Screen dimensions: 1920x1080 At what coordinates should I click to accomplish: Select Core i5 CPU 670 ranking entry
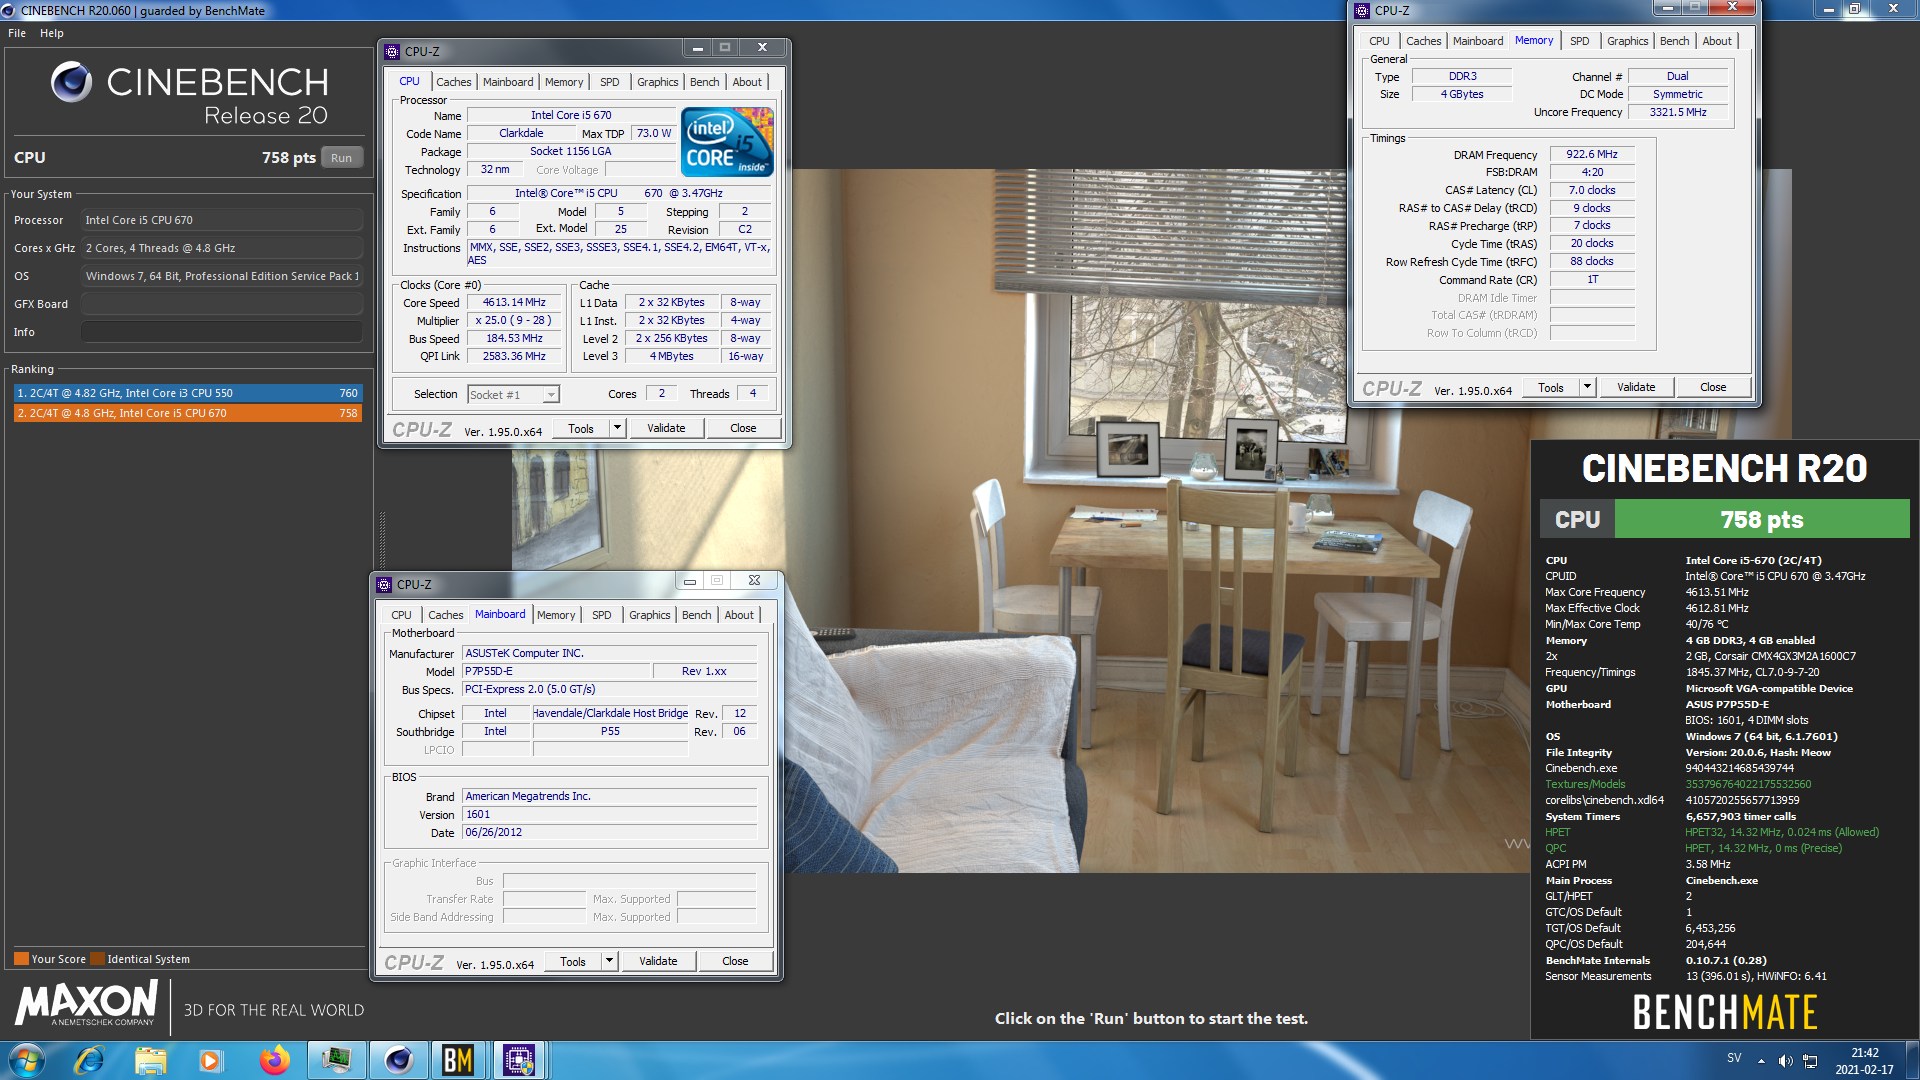tap(187, 413)
